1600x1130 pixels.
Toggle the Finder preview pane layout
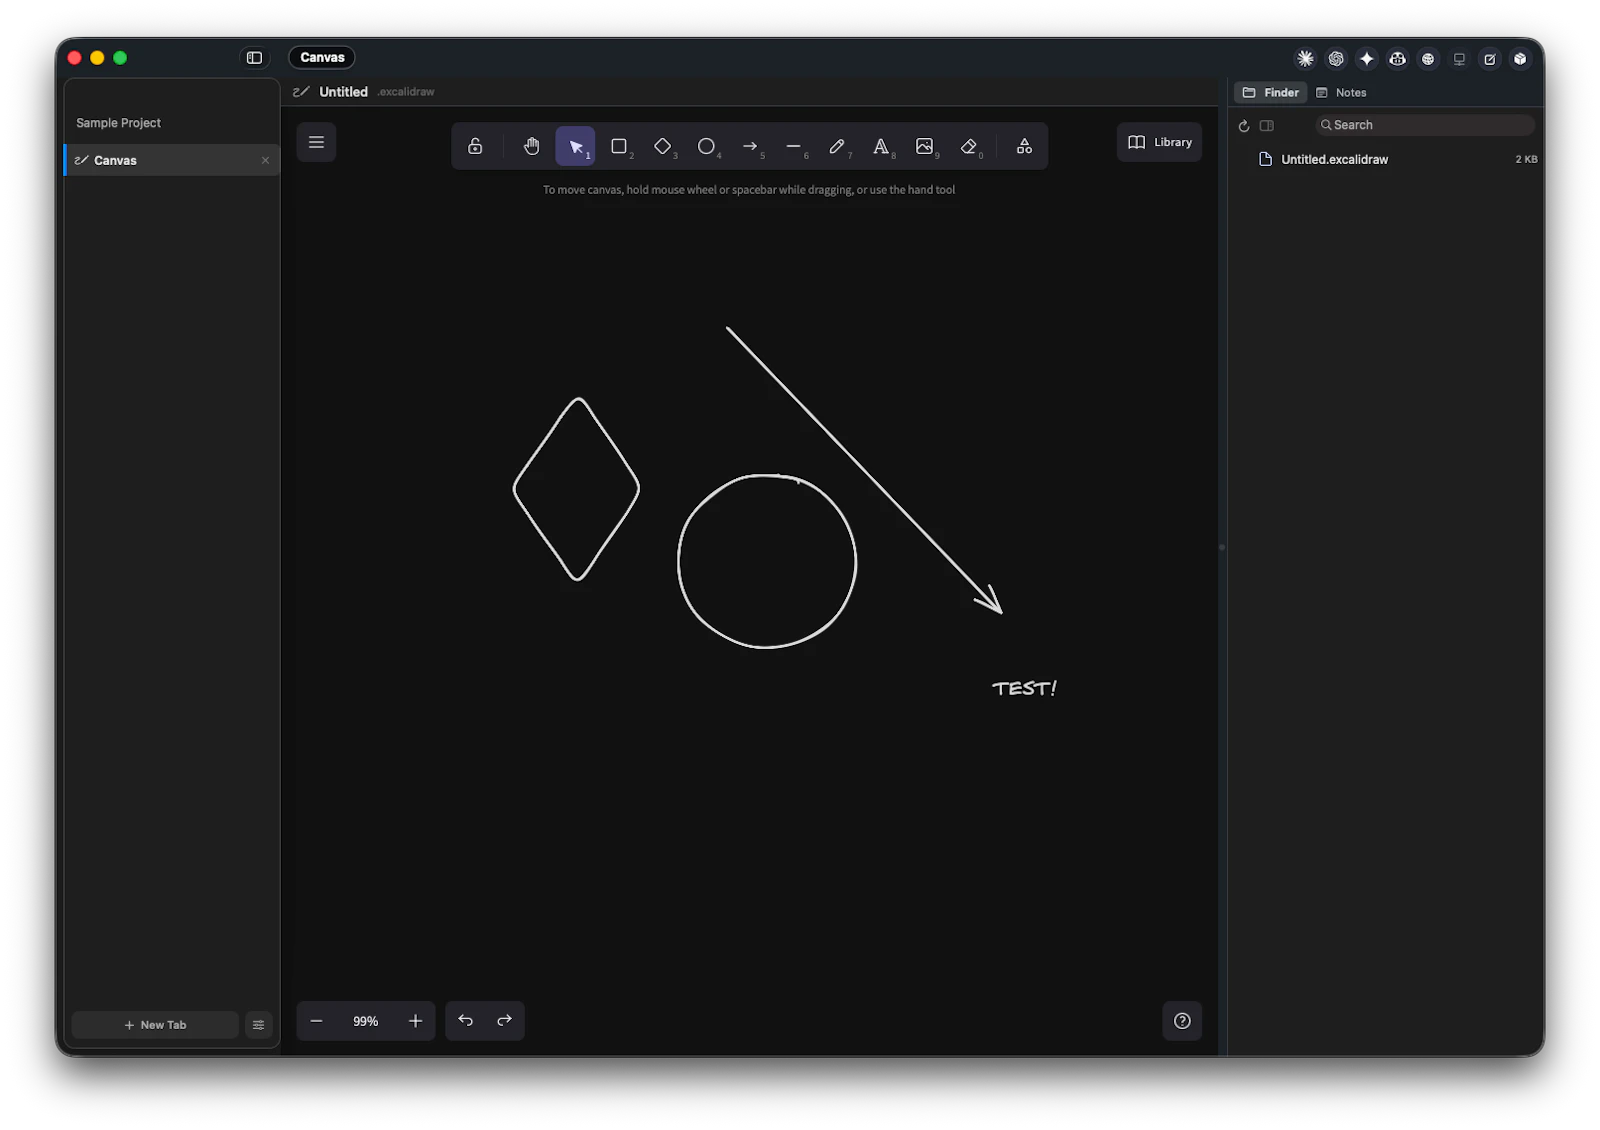coord(1267,126)
